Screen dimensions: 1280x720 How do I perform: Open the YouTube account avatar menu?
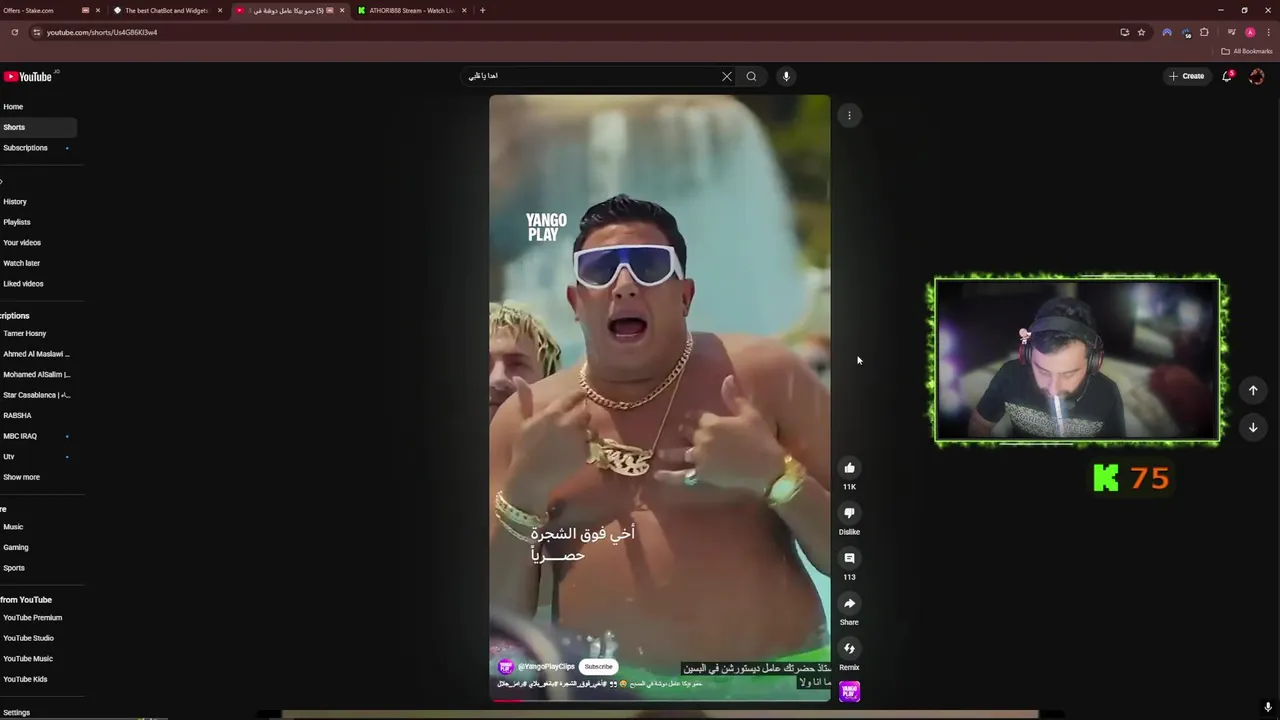tap(1257, 76)
